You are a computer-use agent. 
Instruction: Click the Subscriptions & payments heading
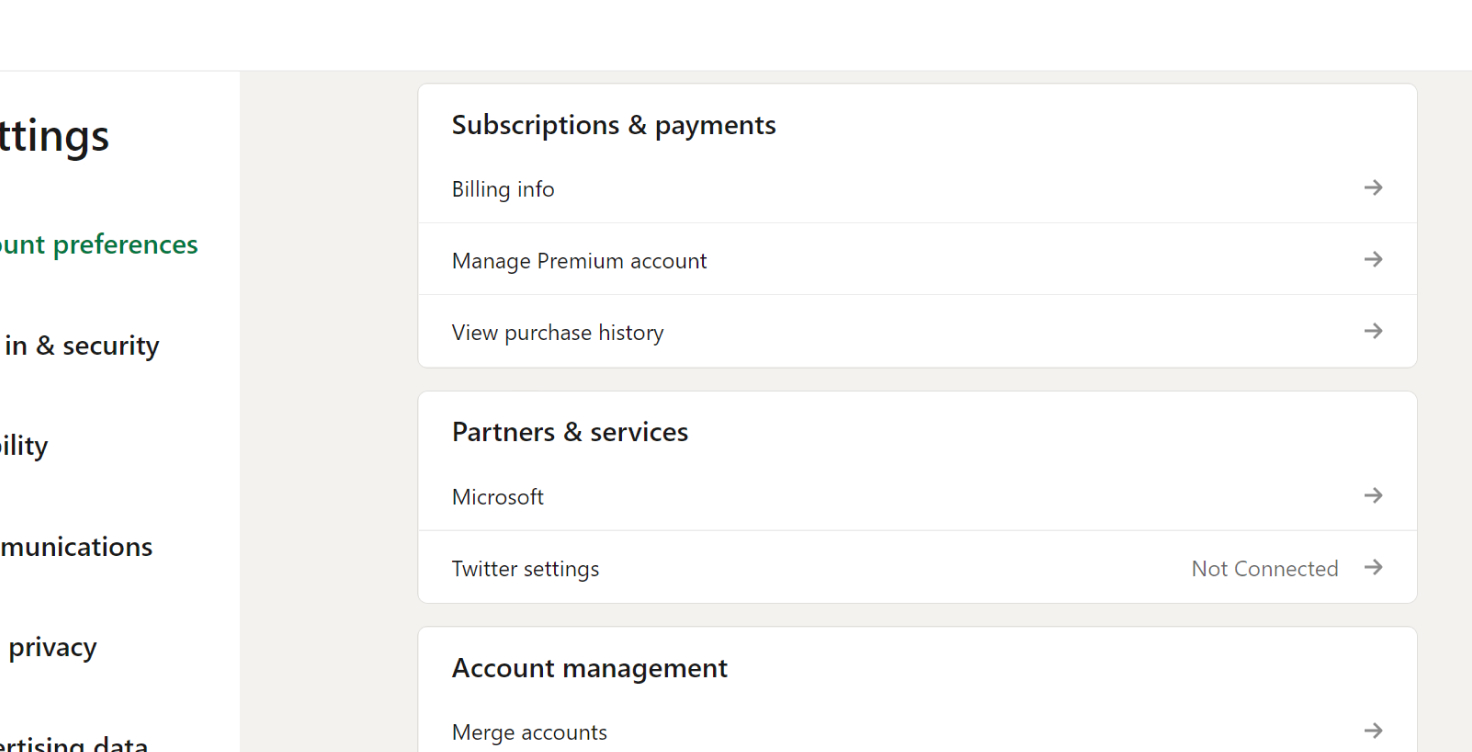[x=613, y=125]
